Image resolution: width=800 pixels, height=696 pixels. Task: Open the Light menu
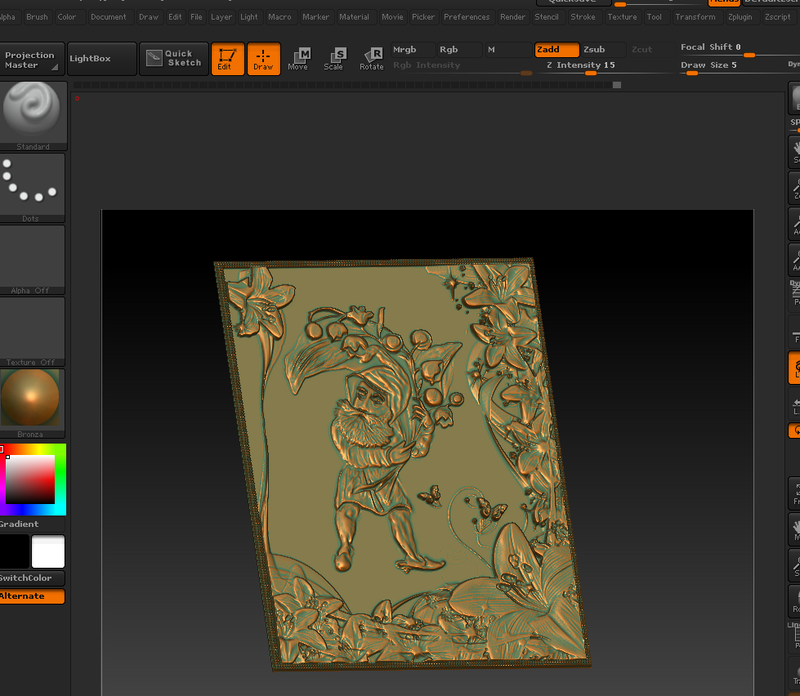pos(249,17)
